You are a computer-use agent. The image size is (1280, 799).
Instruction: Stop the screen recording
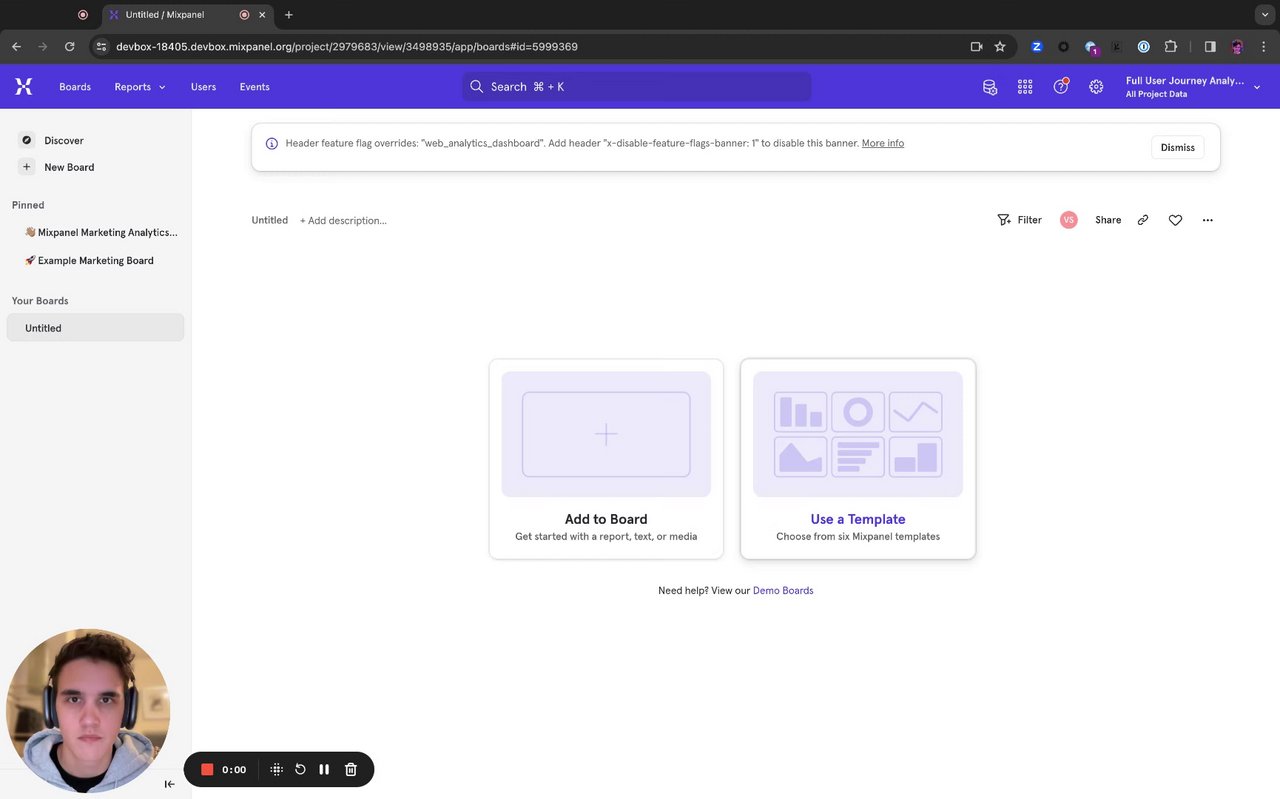(207, 769)
